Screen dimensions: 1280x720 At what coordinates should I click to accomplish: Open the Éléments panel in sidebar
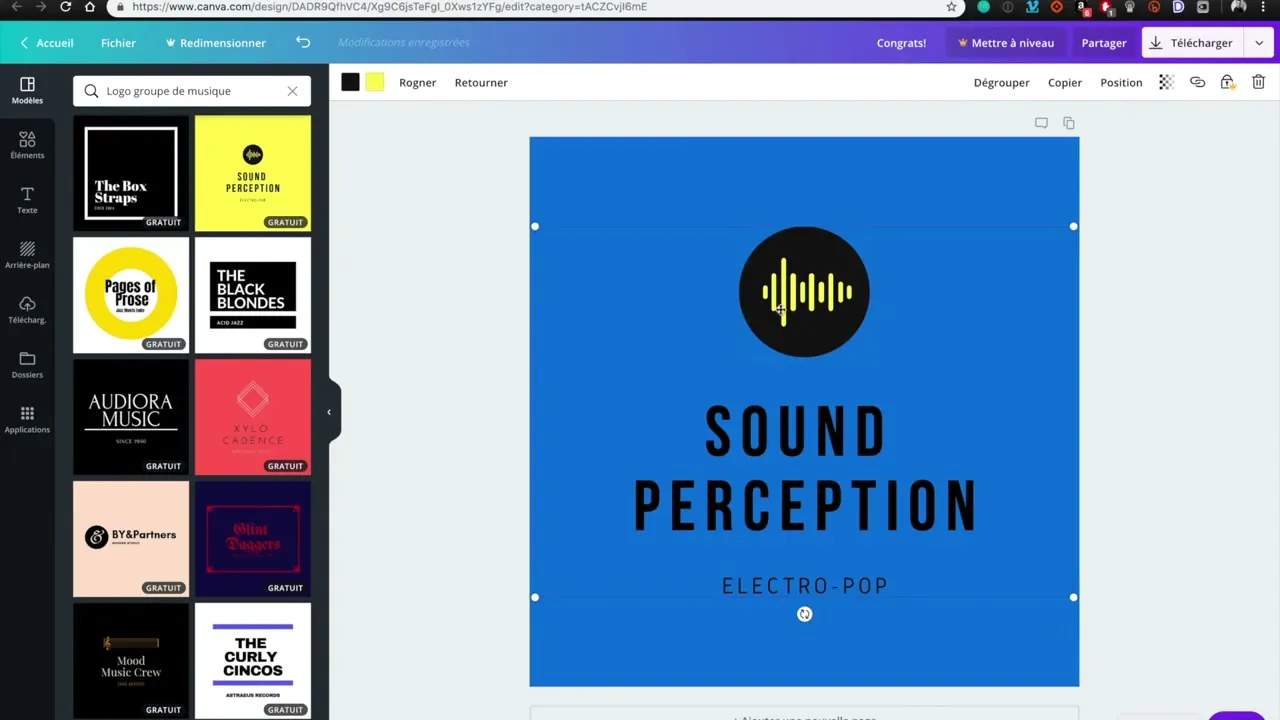click(27, 145)
